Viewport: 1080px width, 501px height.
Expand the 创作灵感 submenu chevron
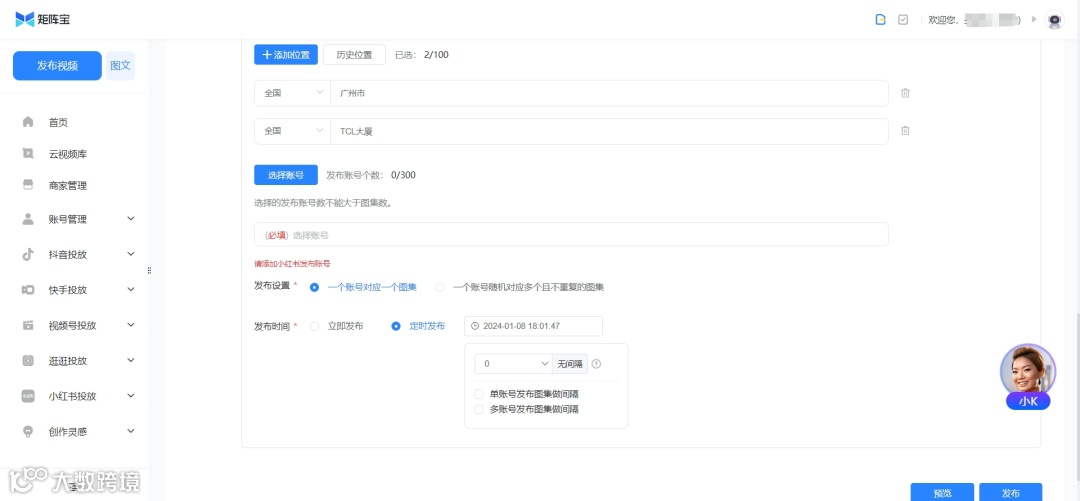(x=131, y=431)
